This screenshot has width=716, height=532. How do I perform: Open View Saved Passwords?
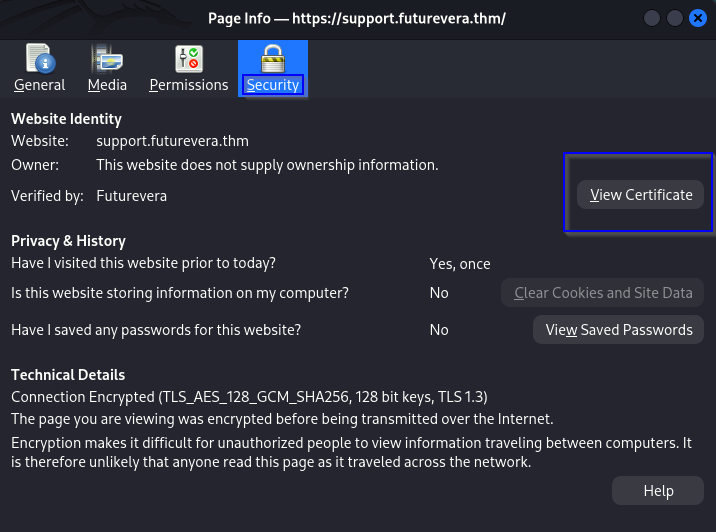click(618, 330)
